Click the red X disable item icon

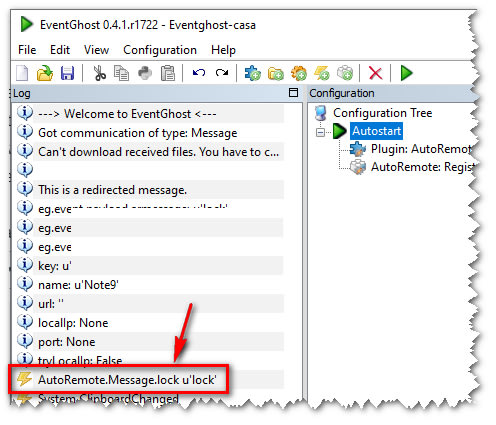click(x=375, y=73)
